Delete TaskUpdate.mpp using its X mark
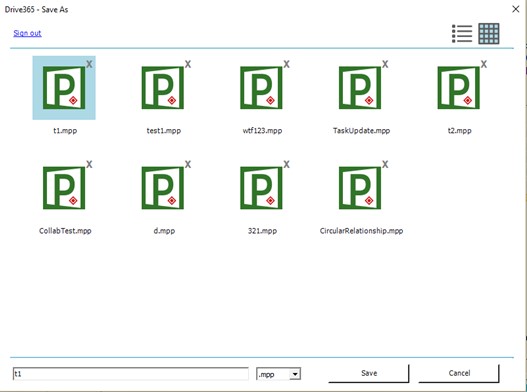The width and height of the screenshot is (527, 392). click(385, 64)
